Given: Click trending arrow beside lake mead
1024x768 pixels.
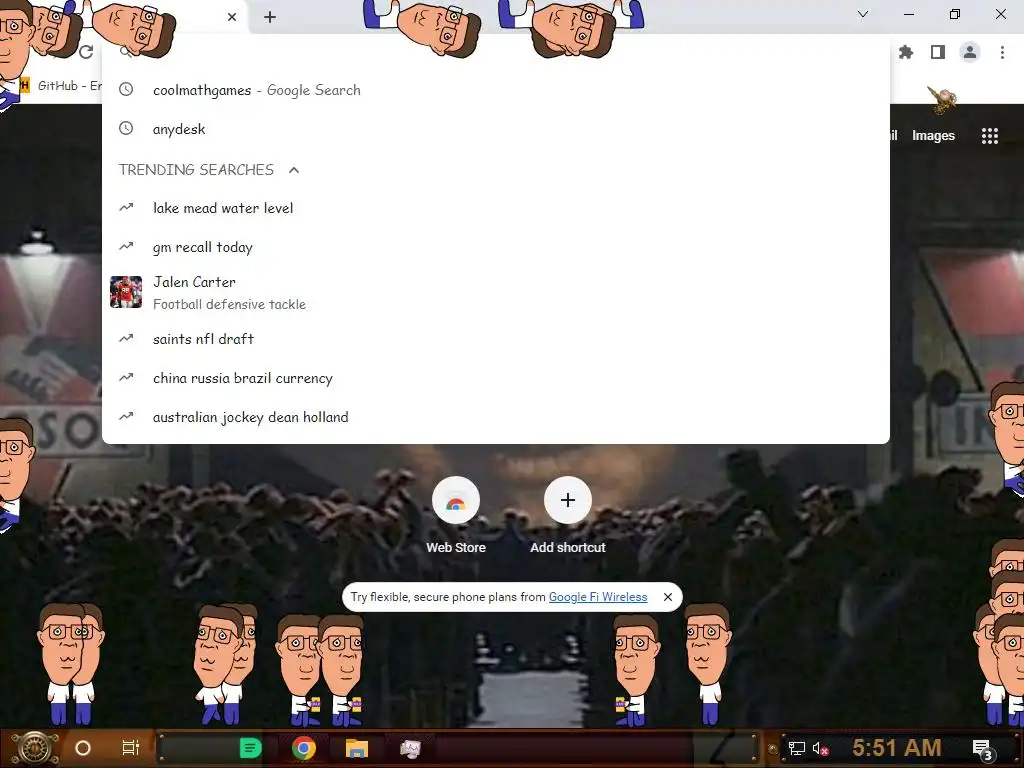Looking at the screenshot, I should (x=126, y=208).
